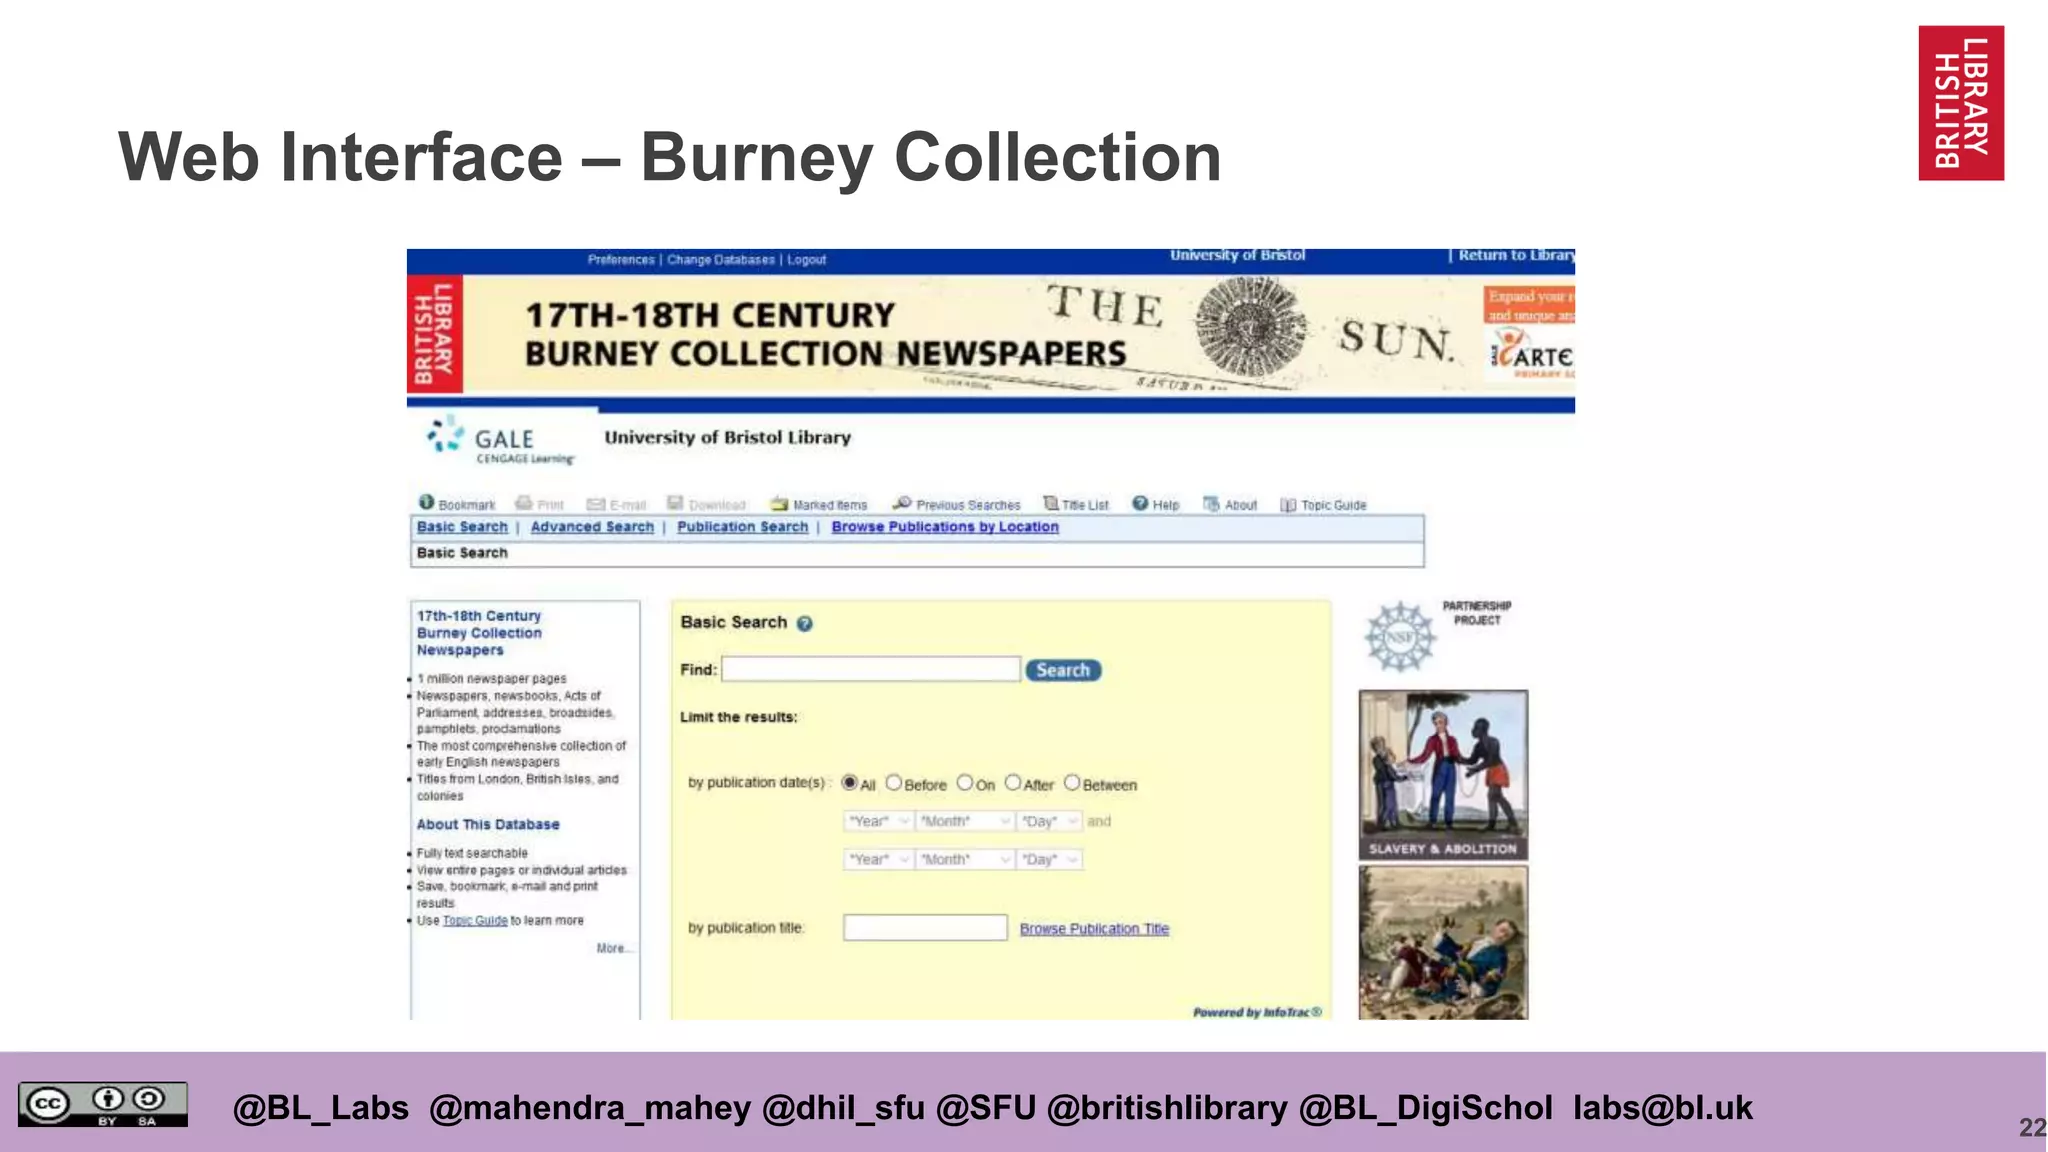This screenshot has height=1152, width=2048.
Task: Click the Basic Search help question icon
Action: tap(805, 624)
